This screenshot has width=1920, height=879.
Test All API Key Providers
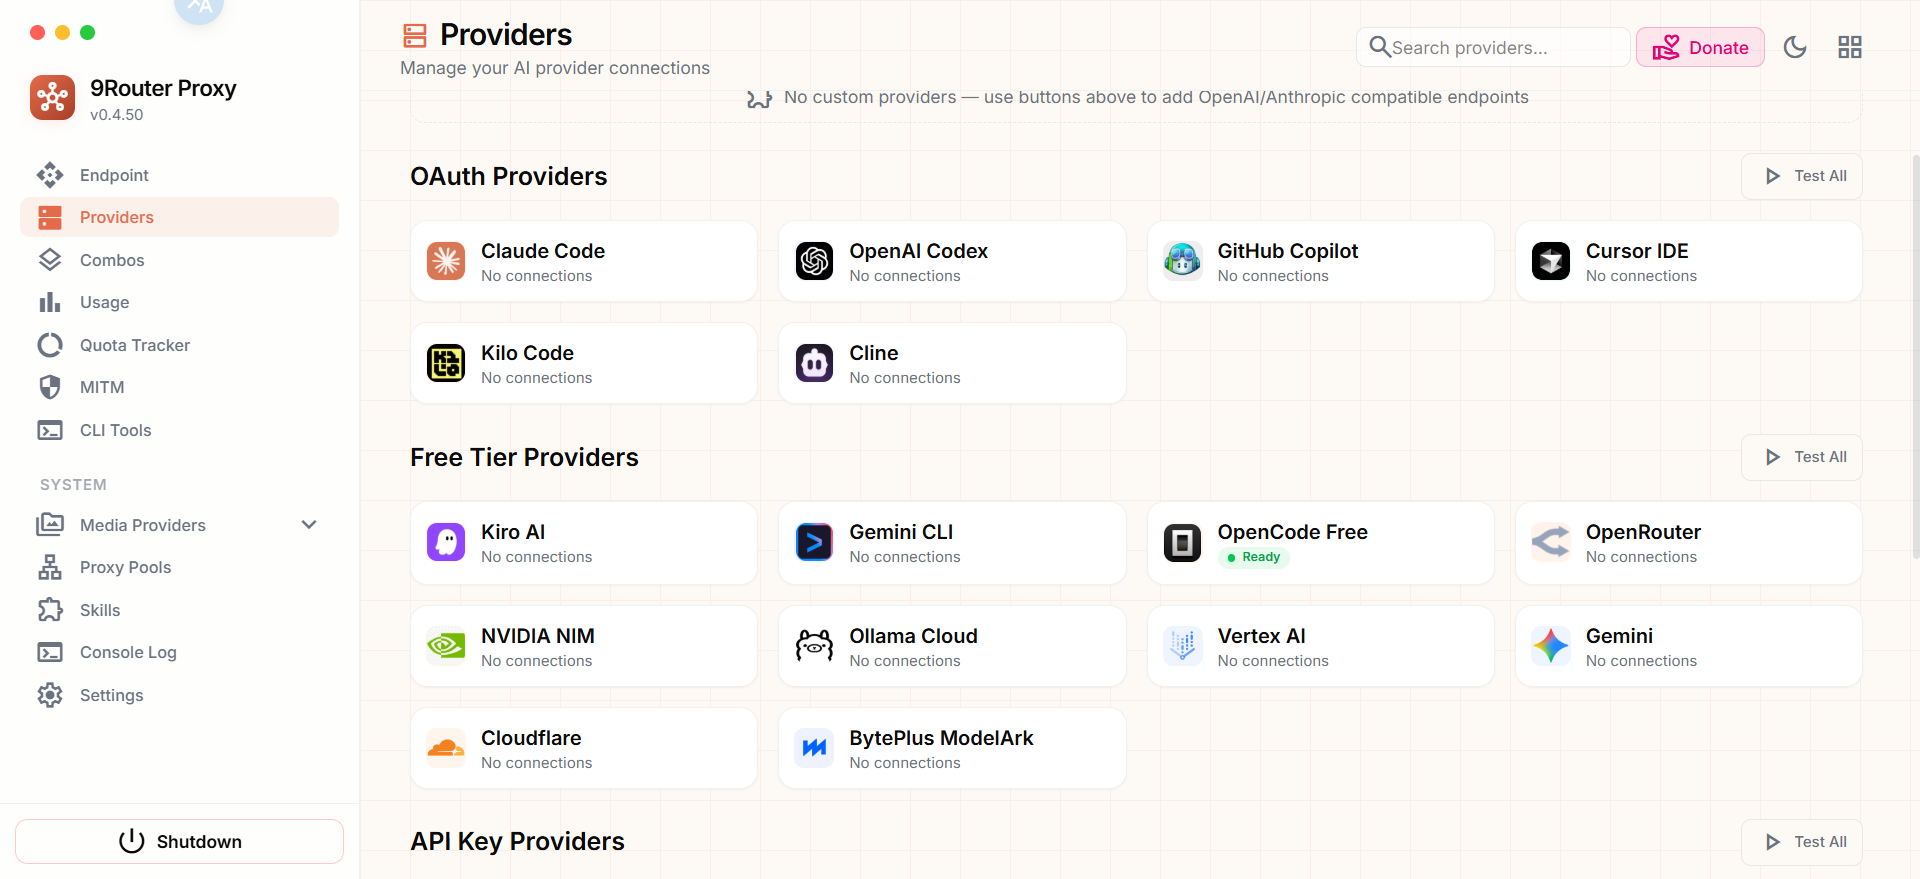[x=1802, y=842]
